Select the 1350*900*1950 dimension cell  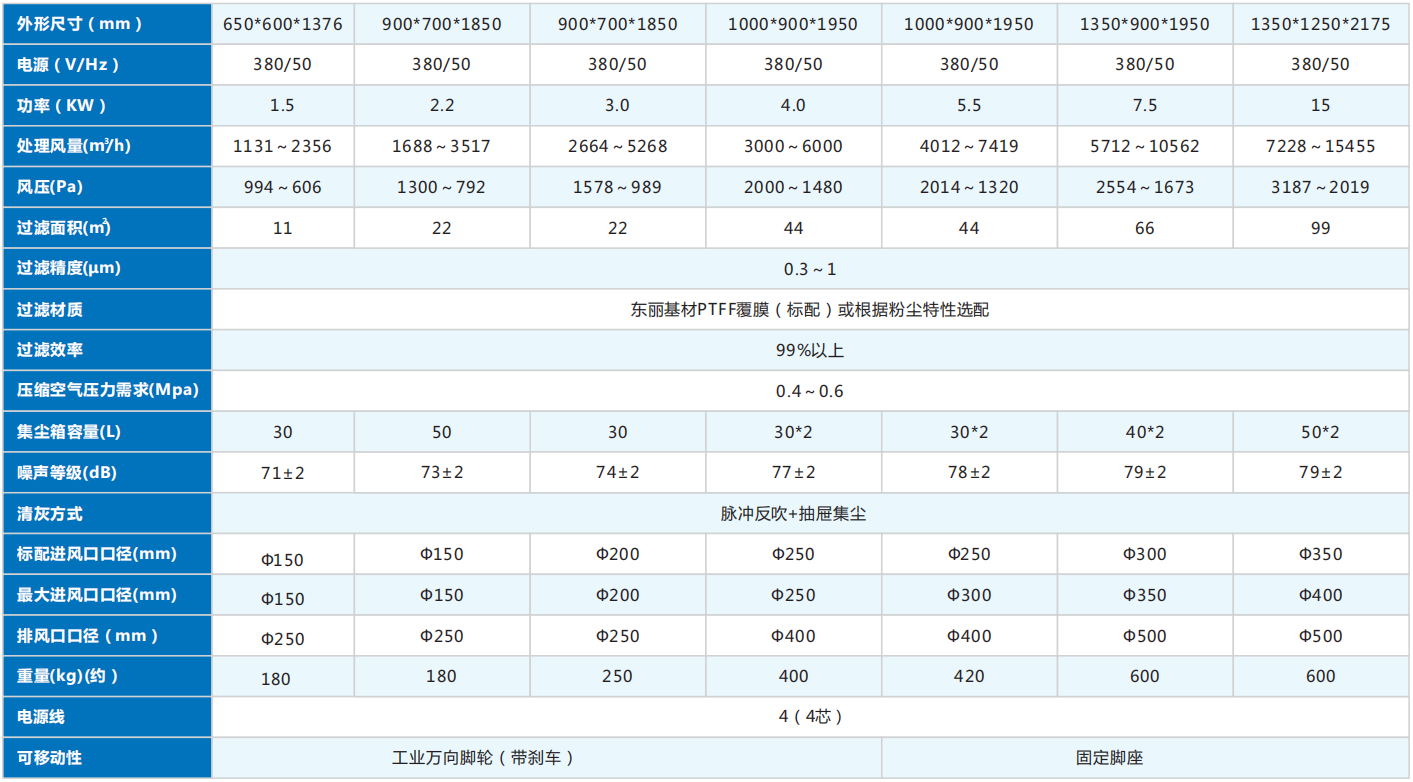(x=1145, y=23)
